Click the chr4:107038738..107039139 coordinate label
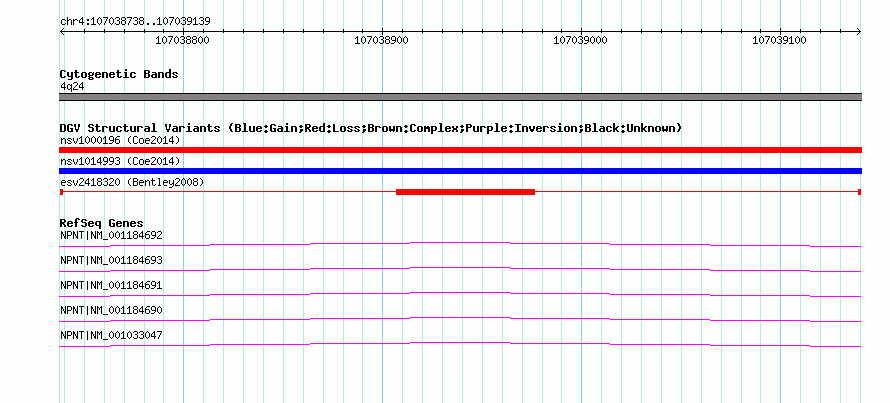Image resolution: width=890 pixels, height=403 pixels. pos(135,22)
